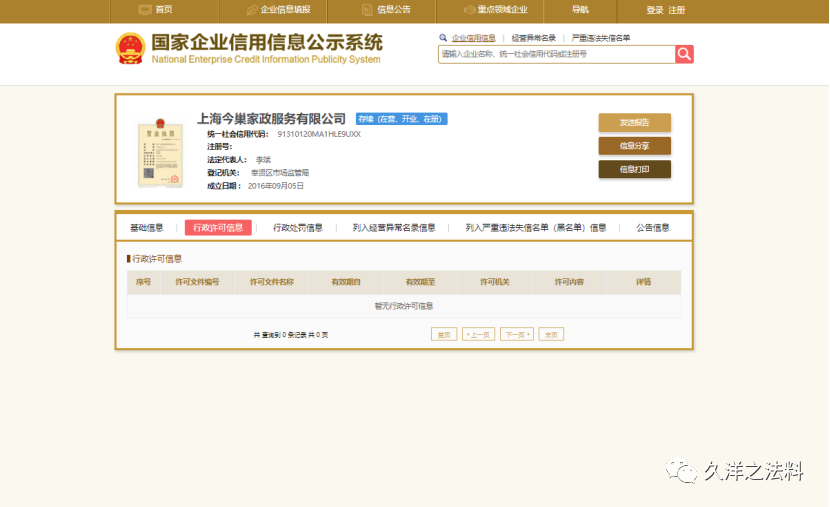830x507 pixels.
Task: Open the 列入经营异常名录信息 tab
Action: 394,228
